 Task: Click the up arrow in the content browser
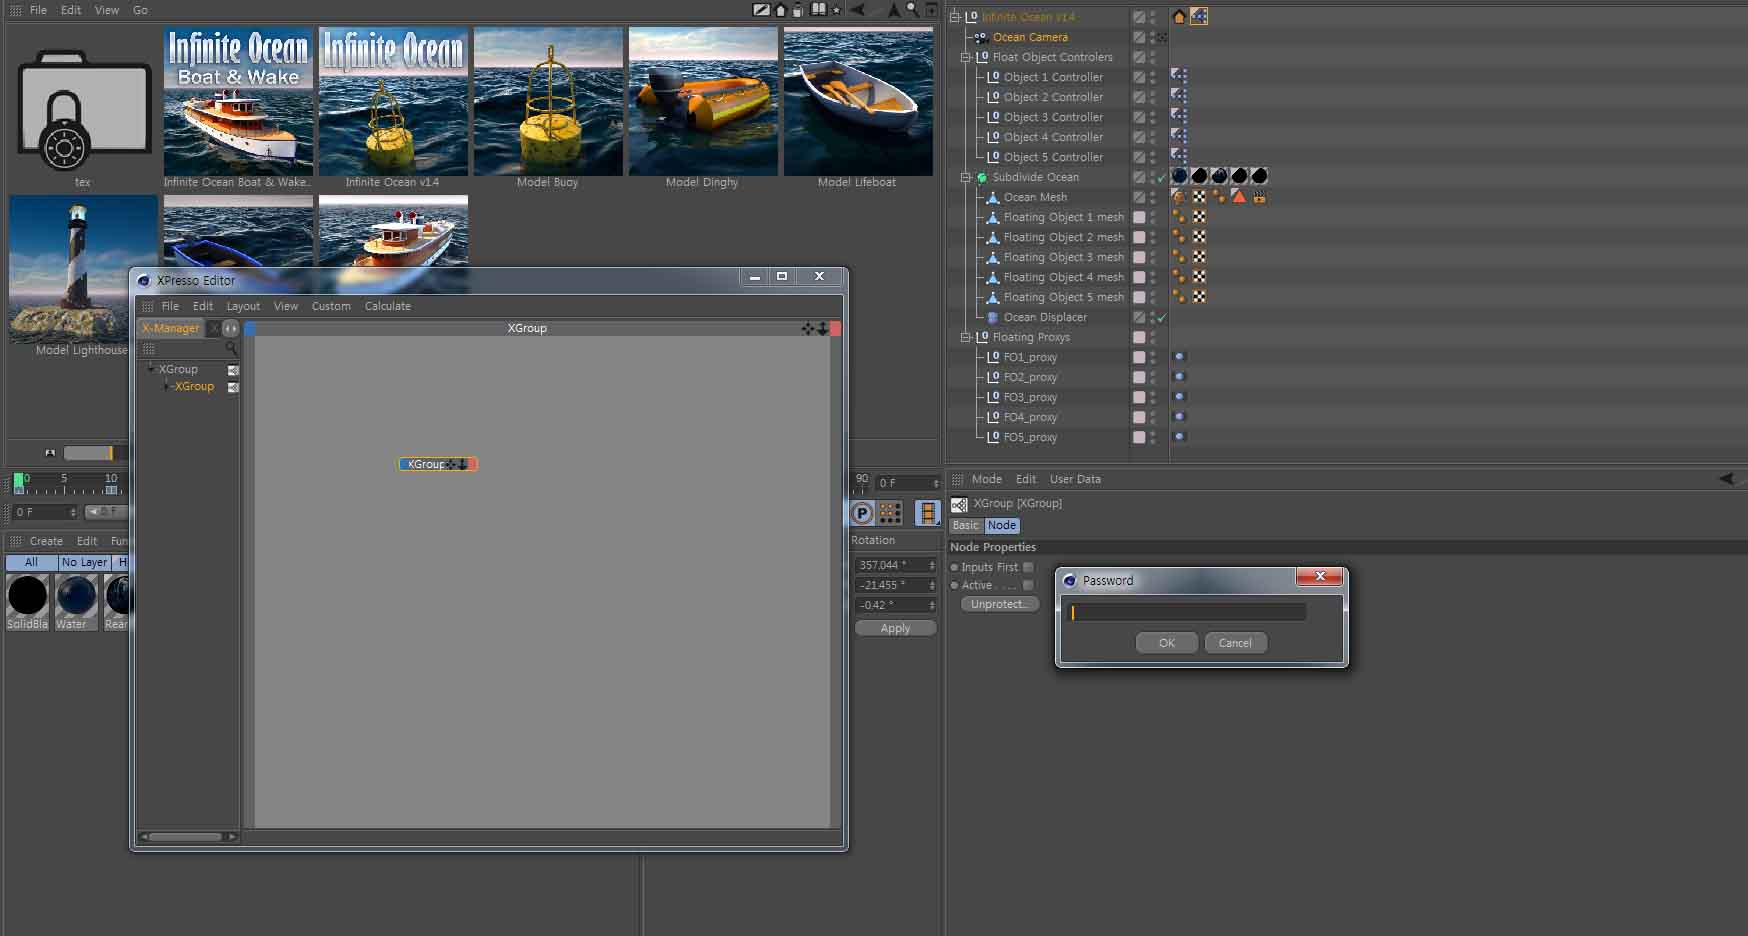(x=894, y=10)
